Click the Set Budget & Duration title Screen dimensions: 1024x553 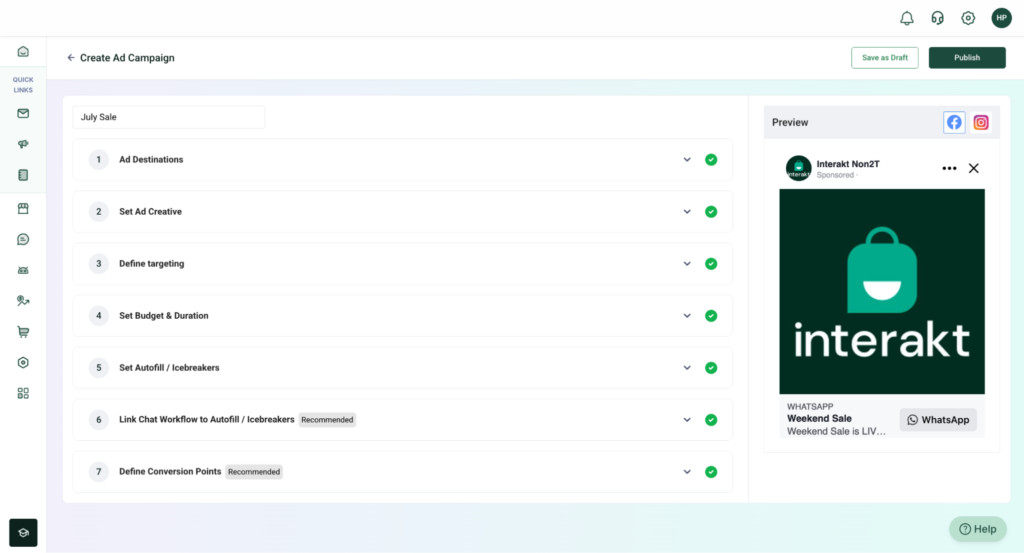(163, 315)
